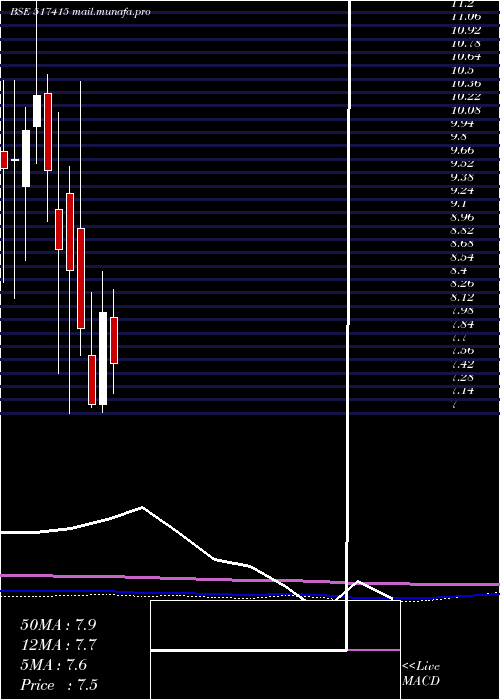This screenshot has width=500, height=700.
Task: Click the 8.96 price axis label
Action: pyautogui.click(x=462, y=217)
